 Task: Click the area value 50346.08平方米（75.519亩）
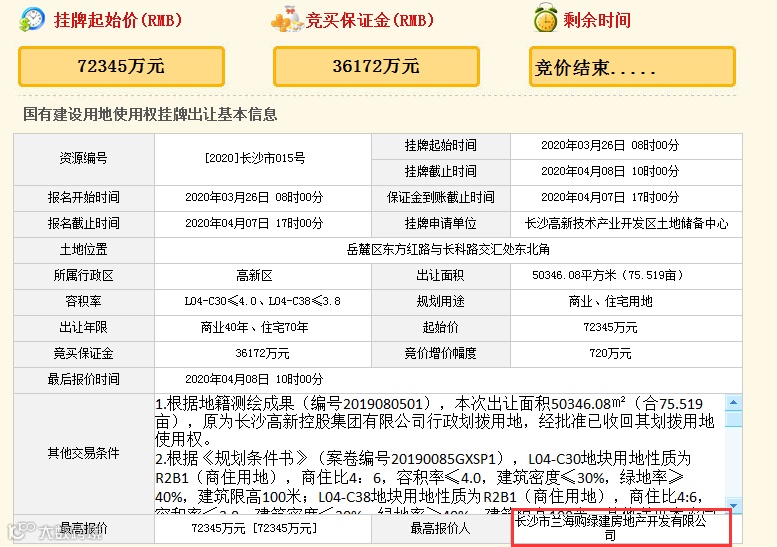(608, 275)
